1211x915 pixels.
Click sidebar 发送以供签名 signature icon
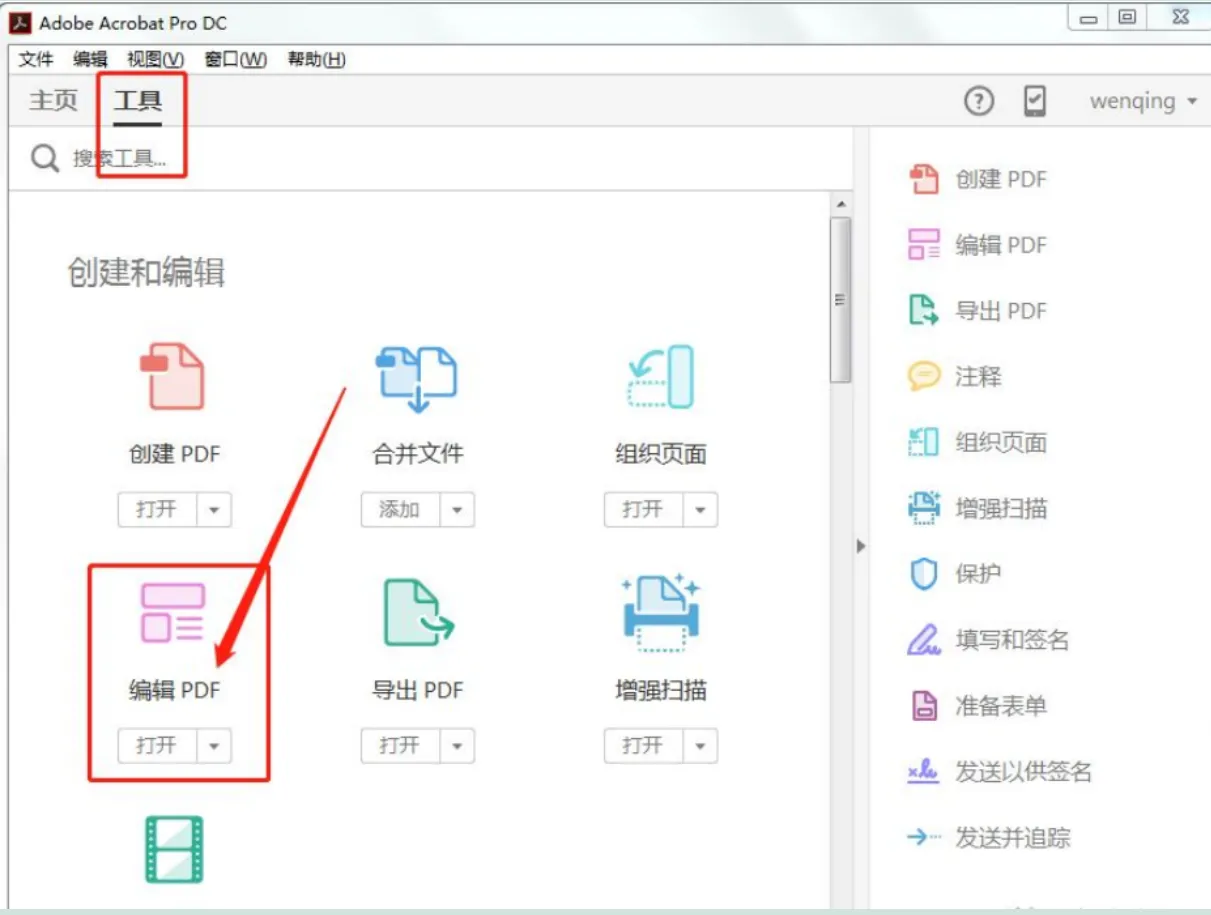924,772
